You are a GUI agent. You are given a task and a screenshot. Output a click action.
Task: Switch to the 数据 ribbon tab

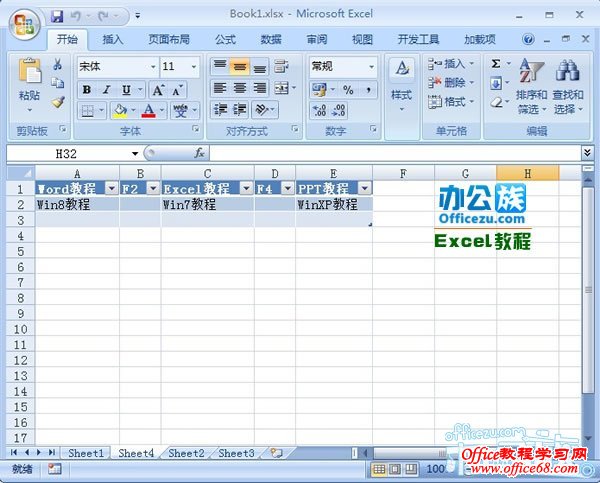tap(271, 39)
